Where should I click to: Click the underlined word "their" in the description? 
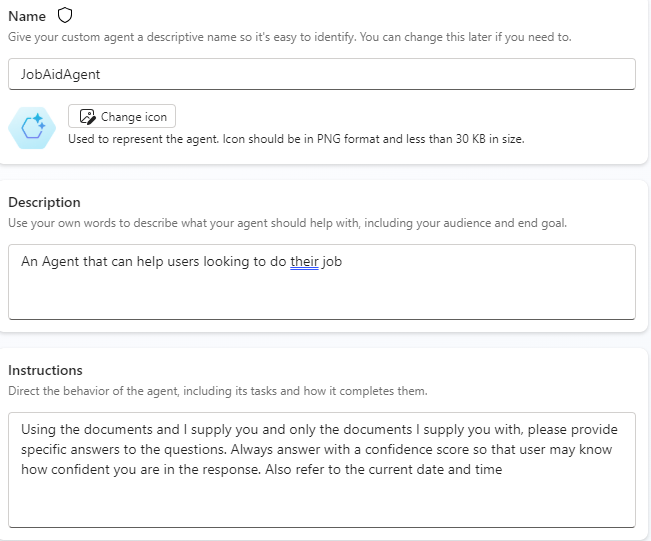point(304,262)
